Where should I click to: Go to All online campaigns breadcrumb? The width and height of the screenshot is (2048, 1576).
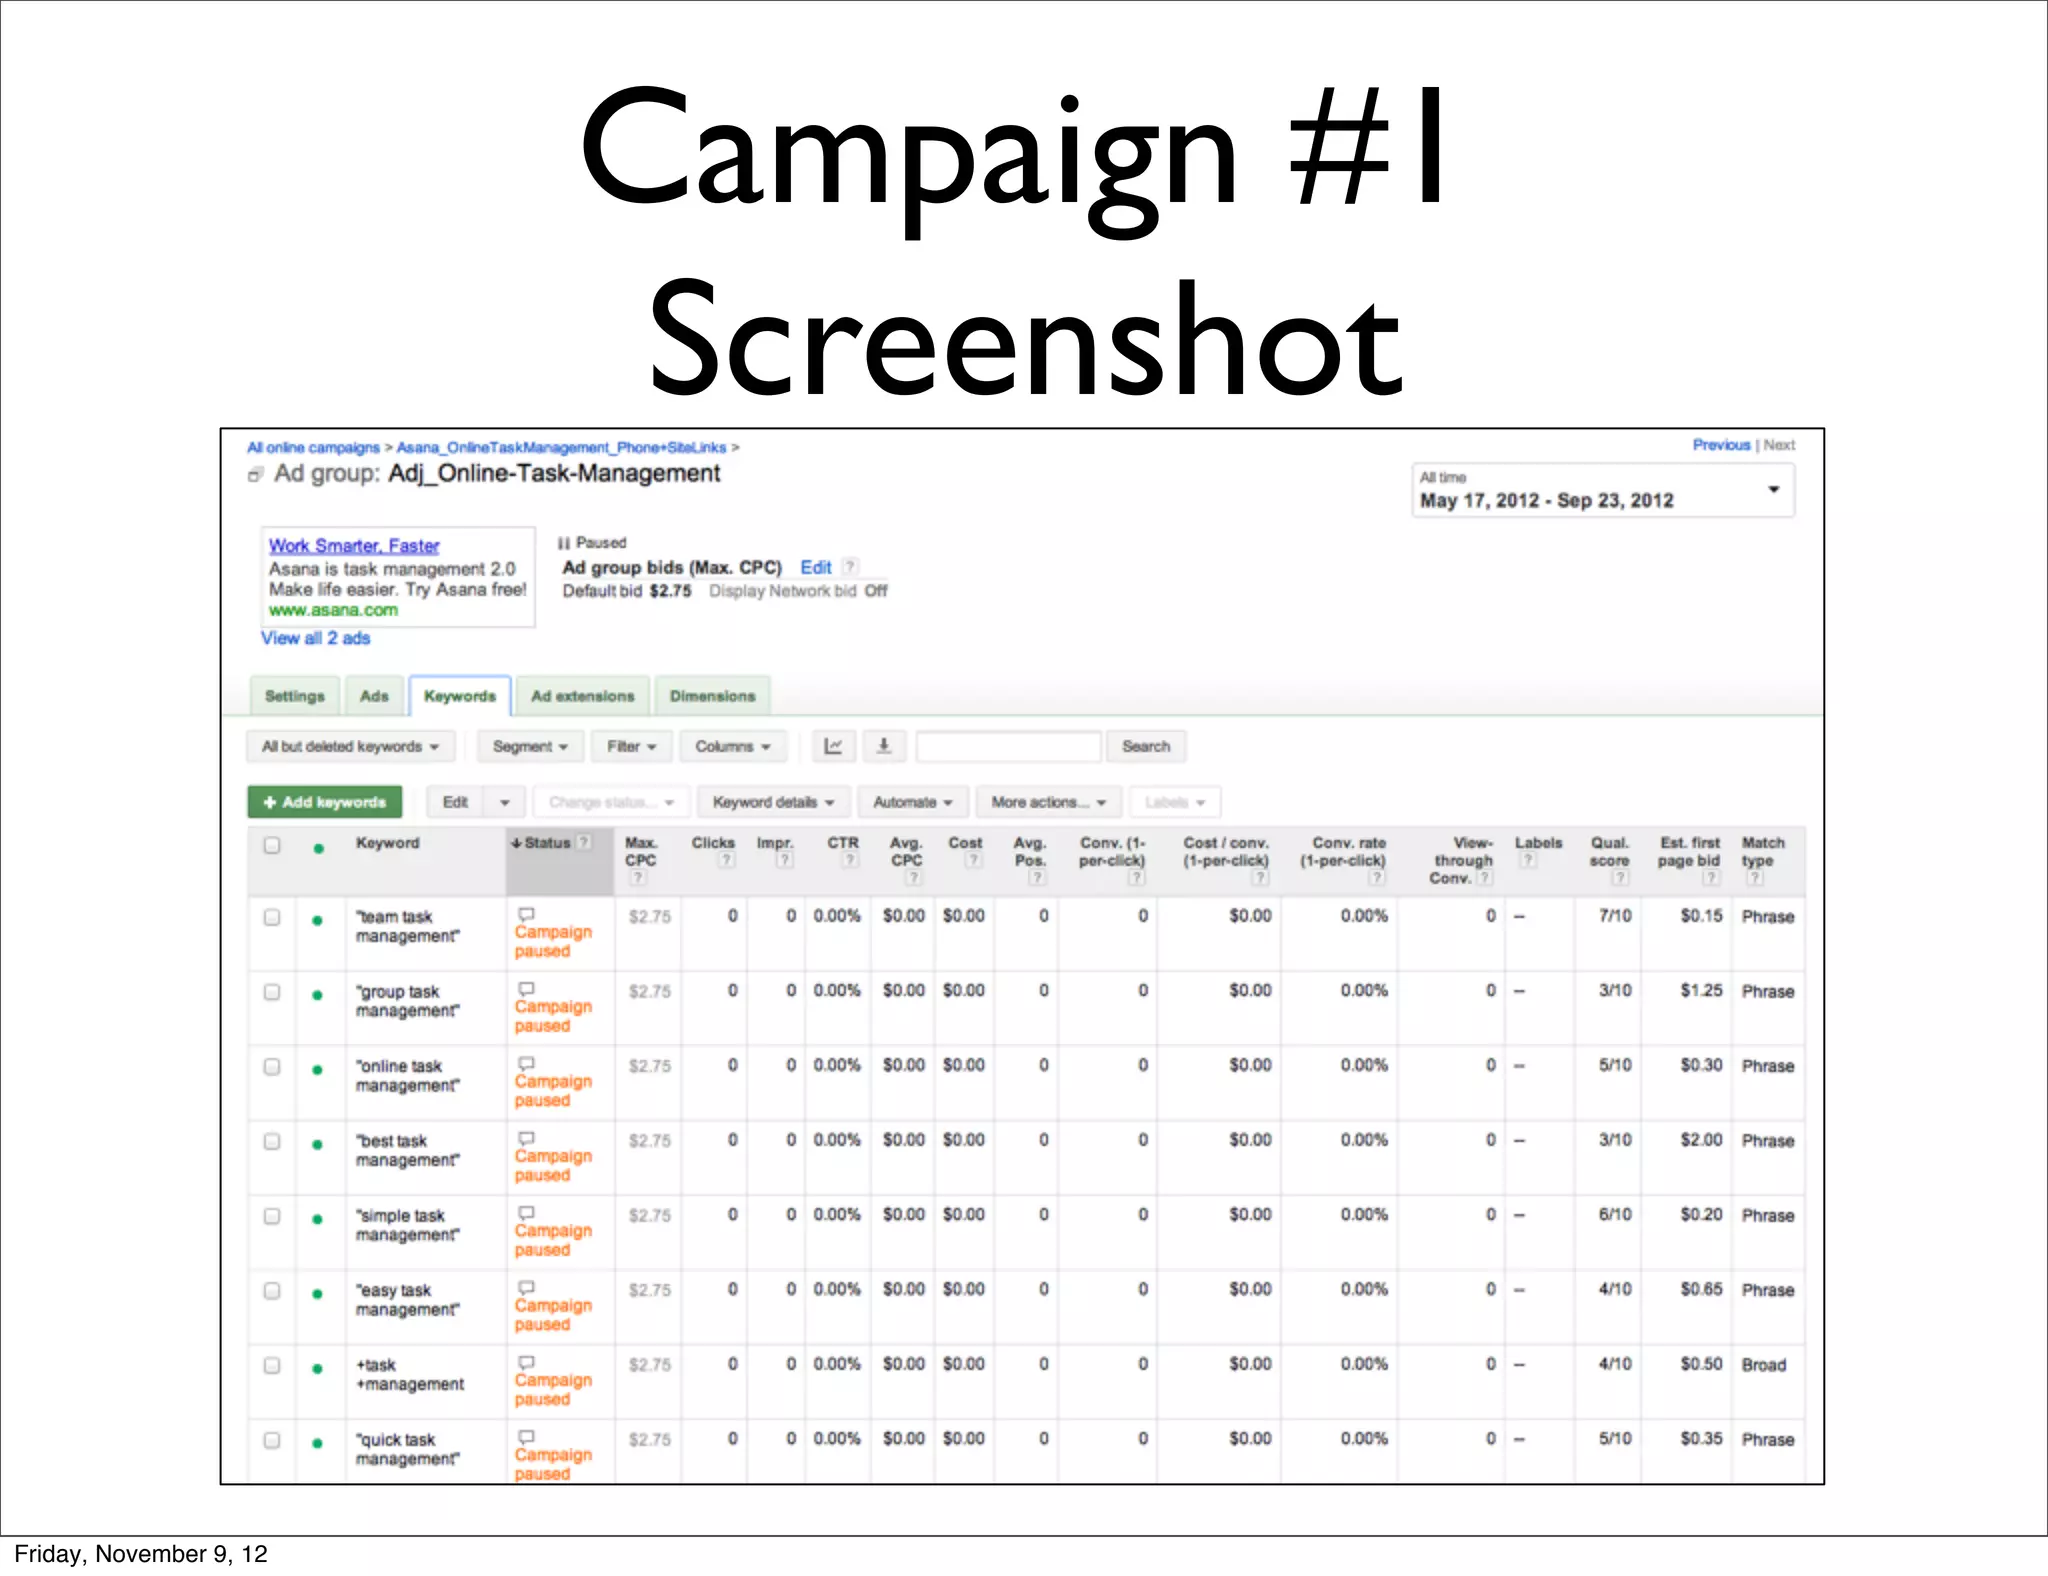click(x=314, y=447)
